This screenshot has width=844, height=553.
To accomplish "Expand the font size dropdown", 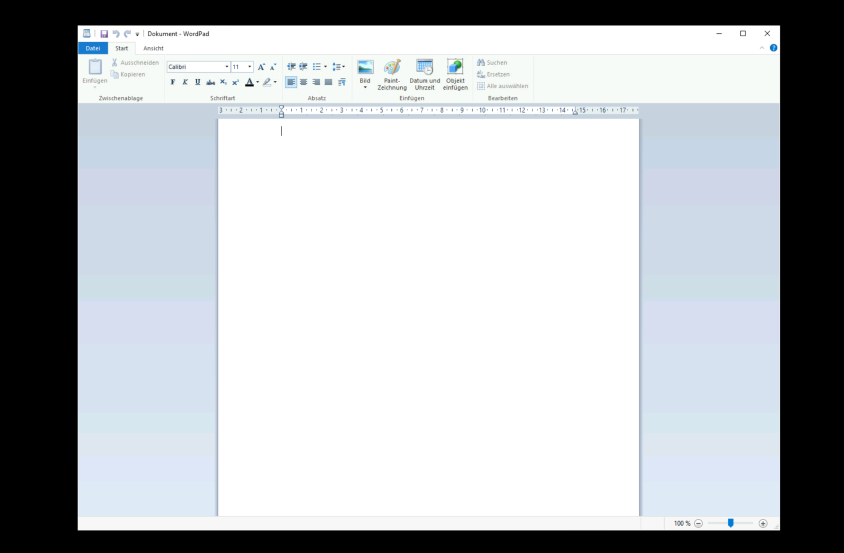I will pos(250,67).
